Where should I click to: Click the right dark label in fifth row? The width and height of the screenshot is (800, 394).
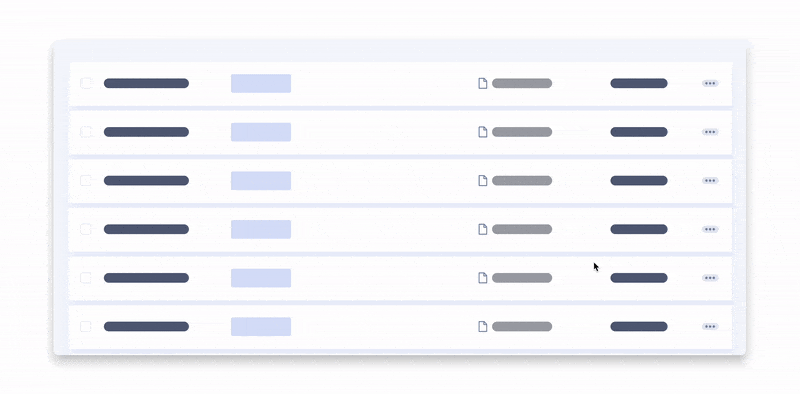(x=639, y=278)
